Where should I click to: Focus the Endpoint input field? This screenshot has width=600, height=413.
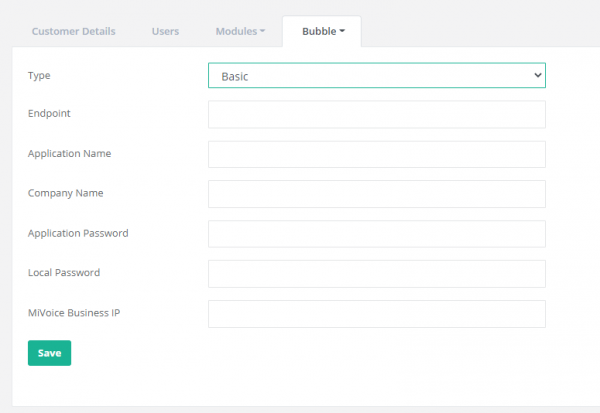click(x=377, y=114)
